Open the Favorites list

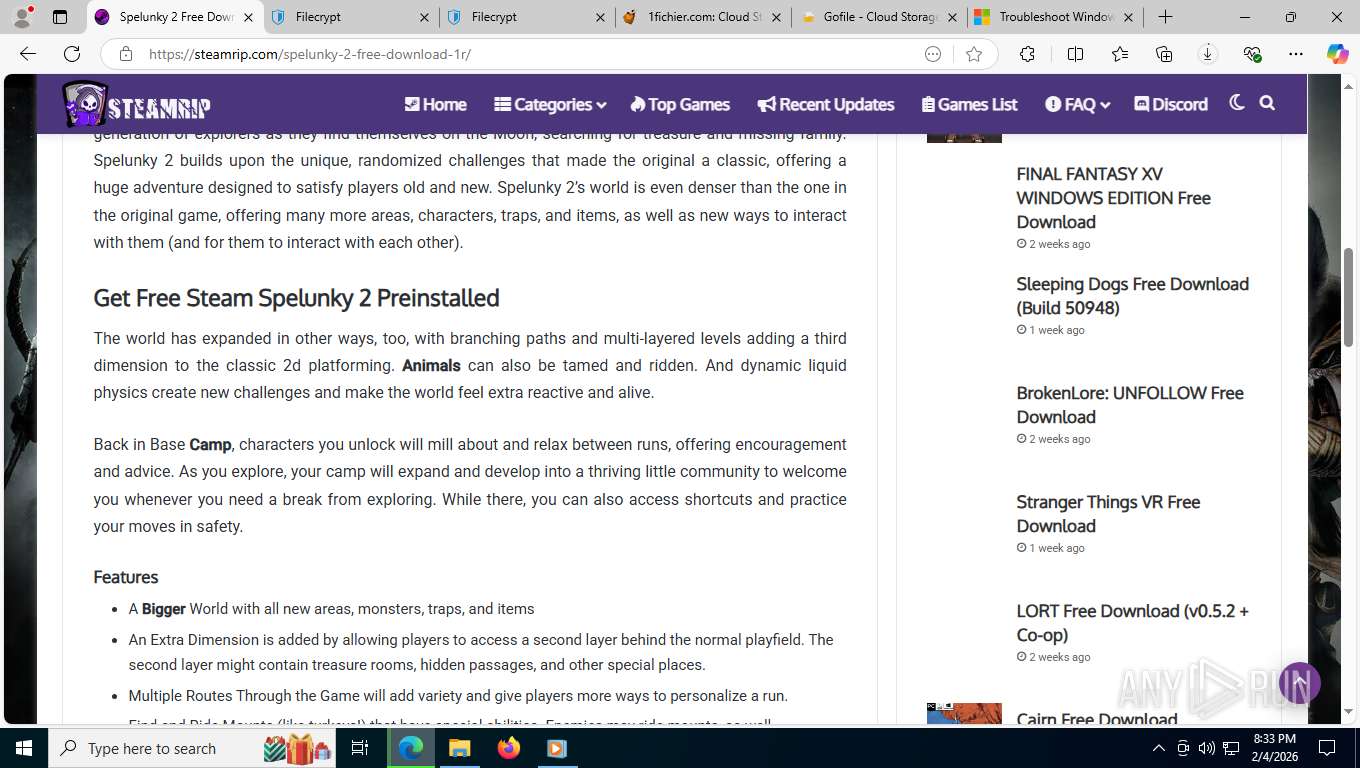click(1119, 54)
